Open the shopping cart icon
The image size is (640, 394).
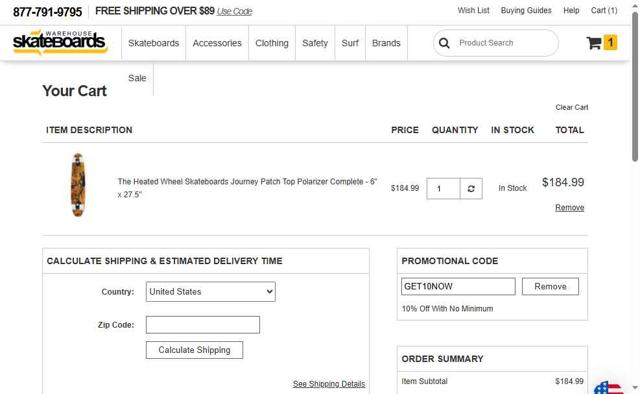[594, 43]
